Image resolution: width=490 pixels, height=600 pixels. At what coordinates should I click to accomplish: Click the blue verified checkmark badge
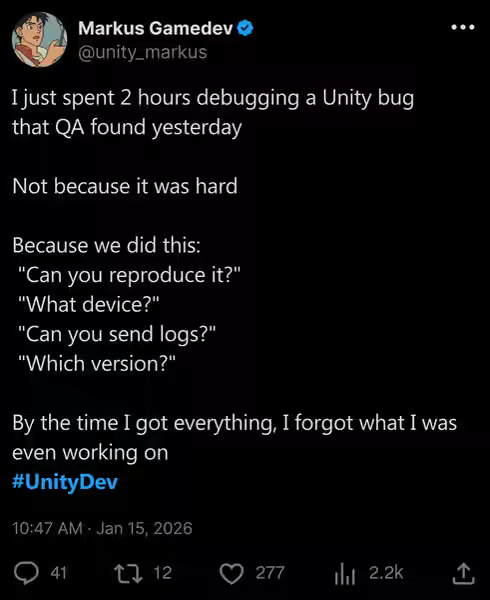coord(245,28)
